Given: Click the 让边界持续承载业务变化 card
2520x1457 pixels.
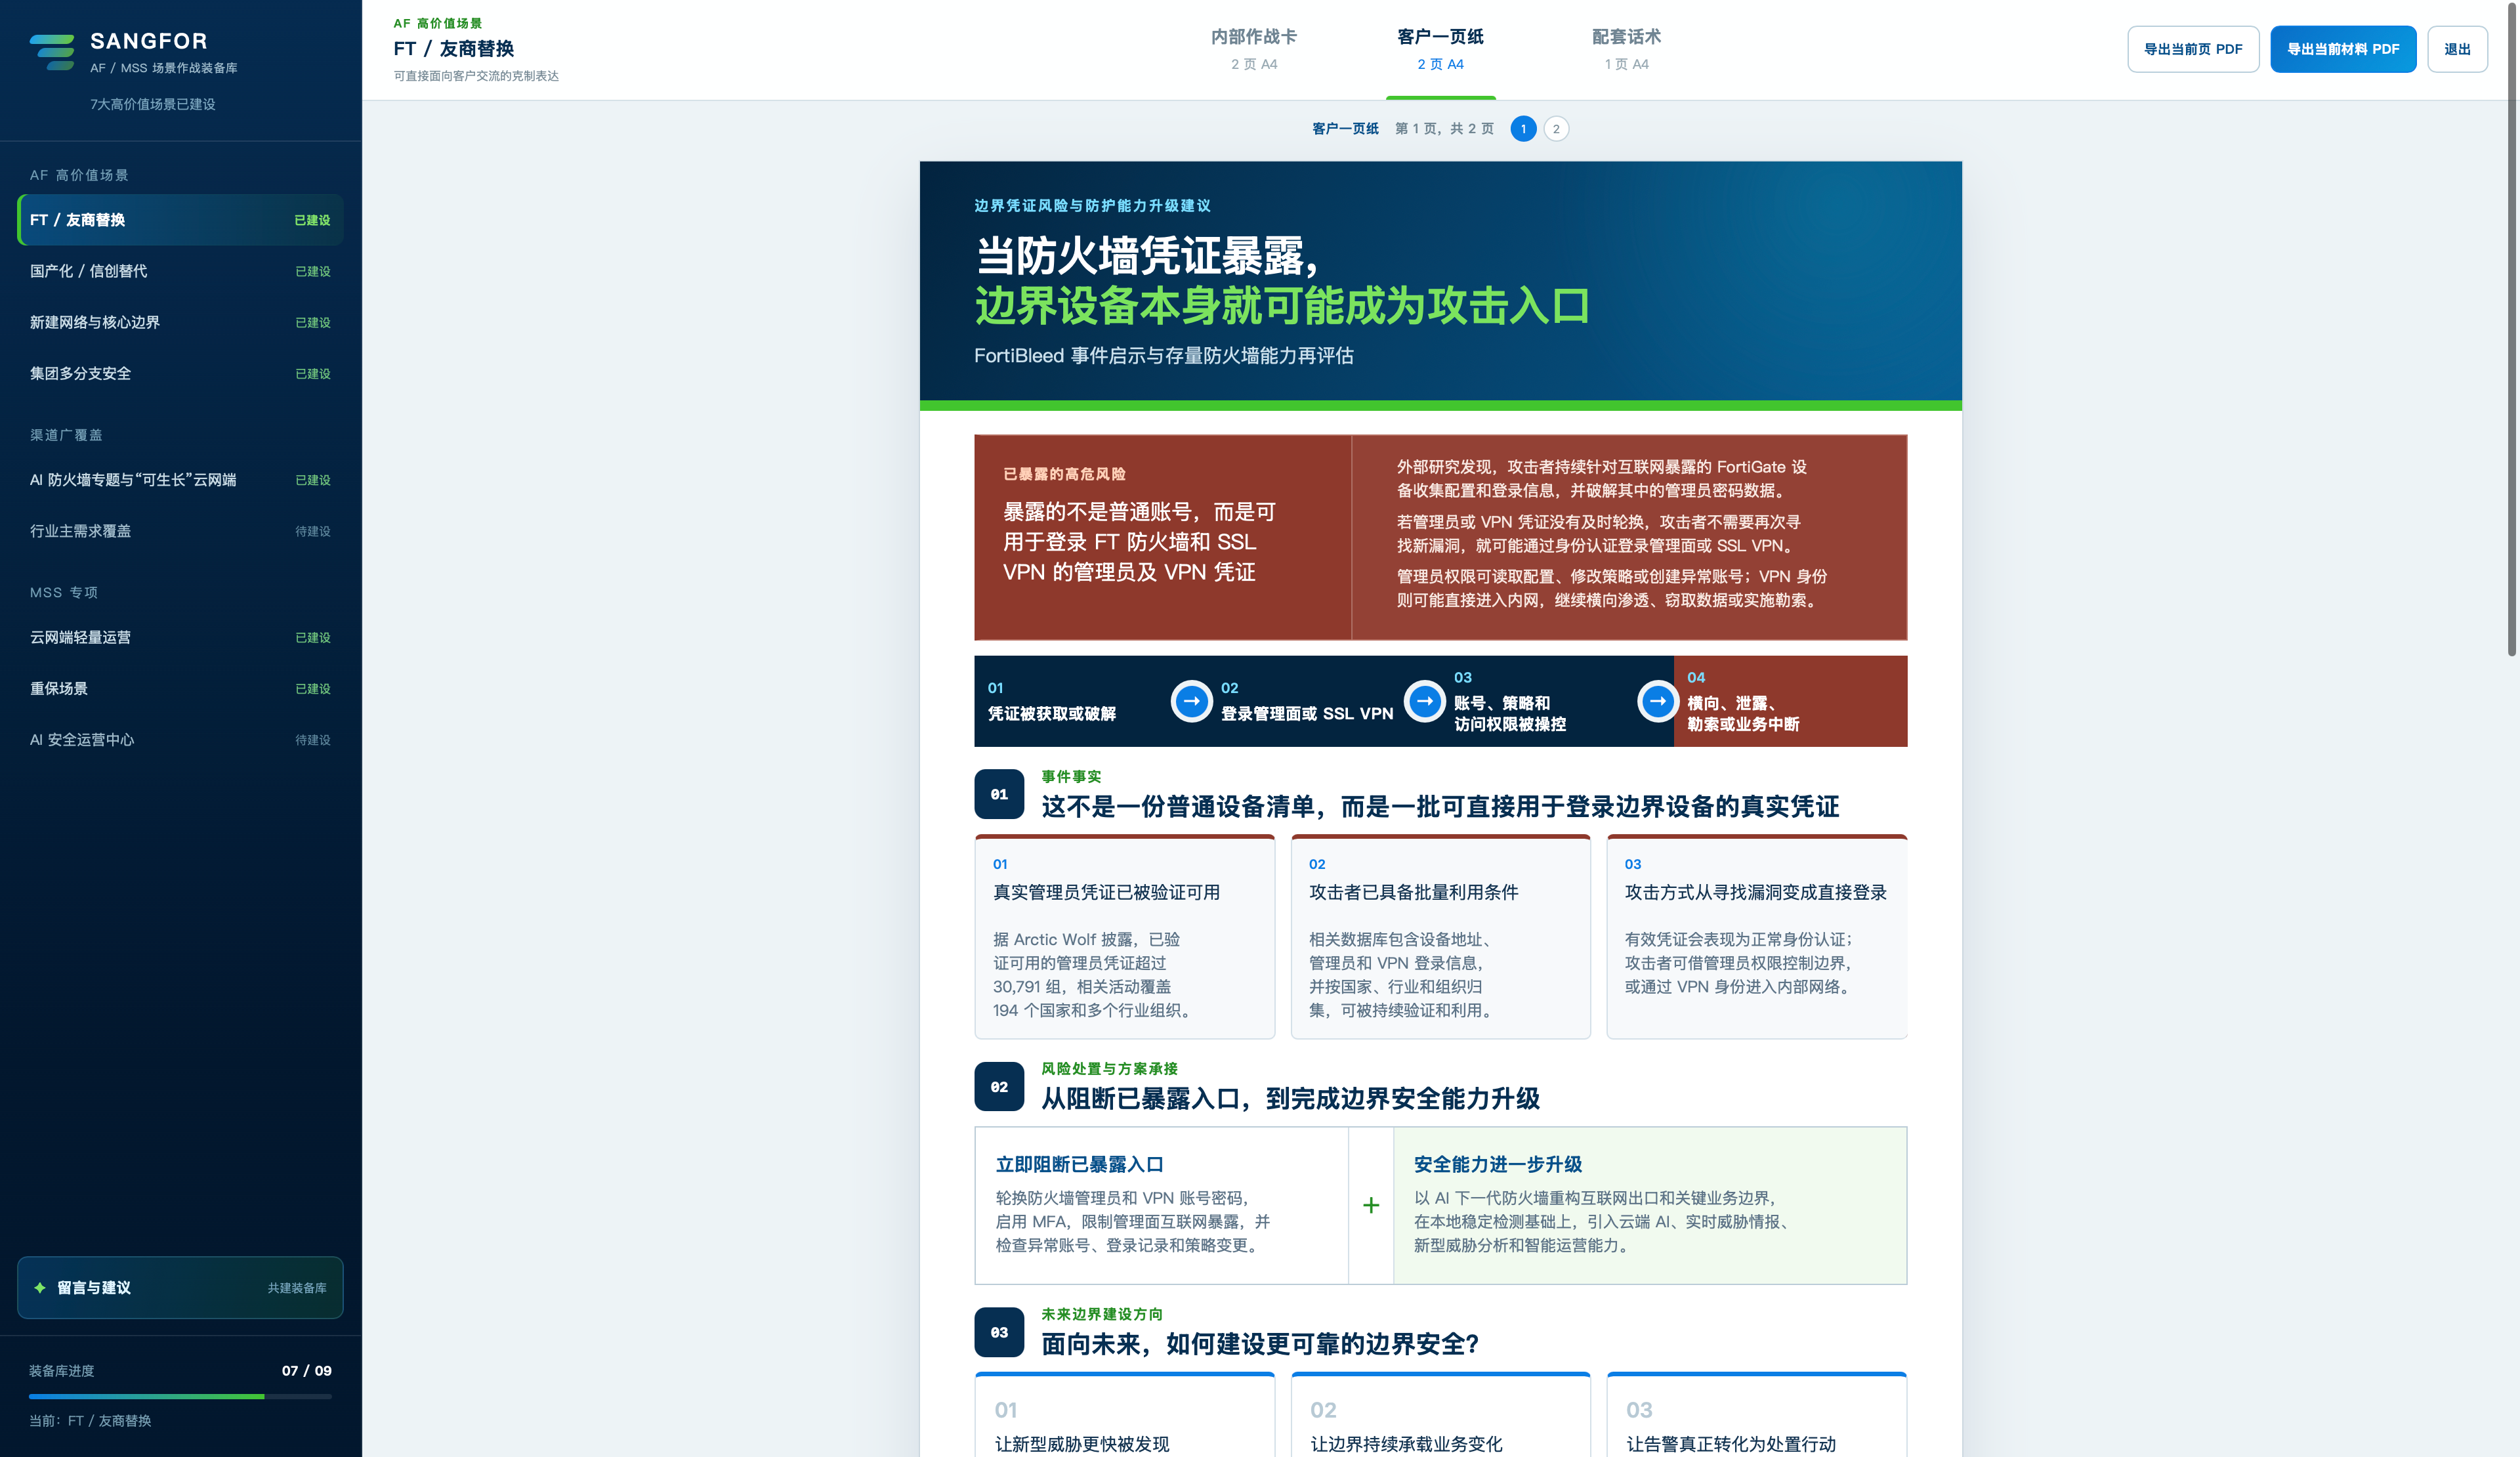Looking at the screenshot, I should (1440, 1414).
